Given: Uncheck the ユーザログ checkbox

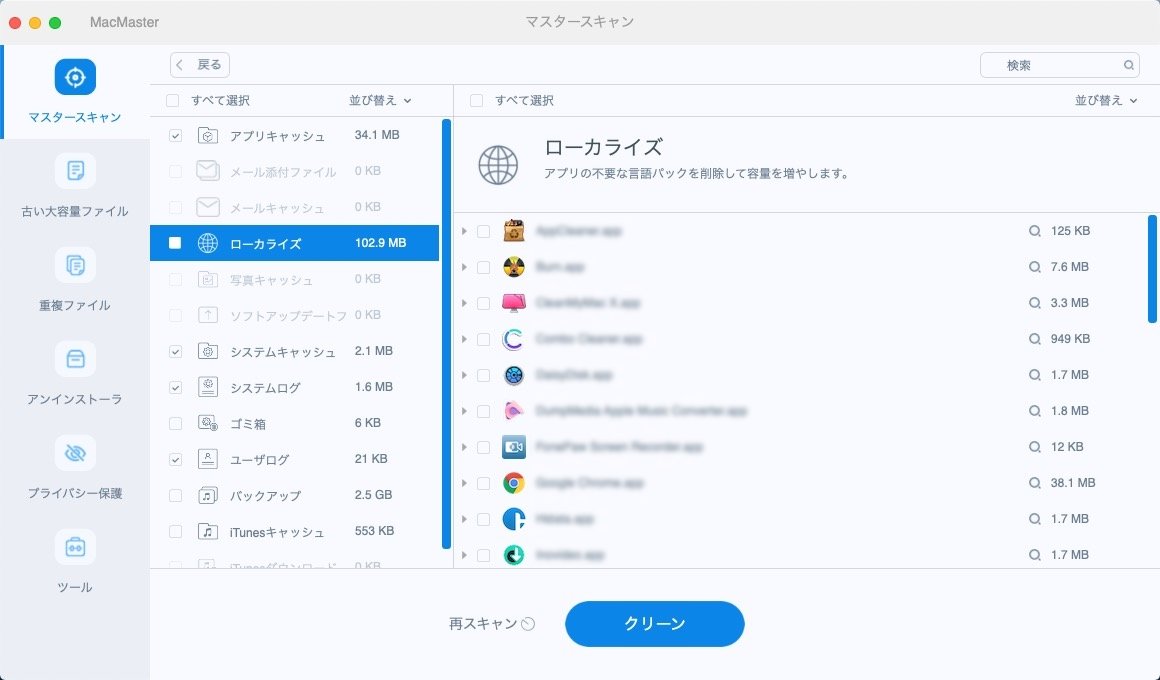Looking at the screenshot, I should click(x=175, y=459).
